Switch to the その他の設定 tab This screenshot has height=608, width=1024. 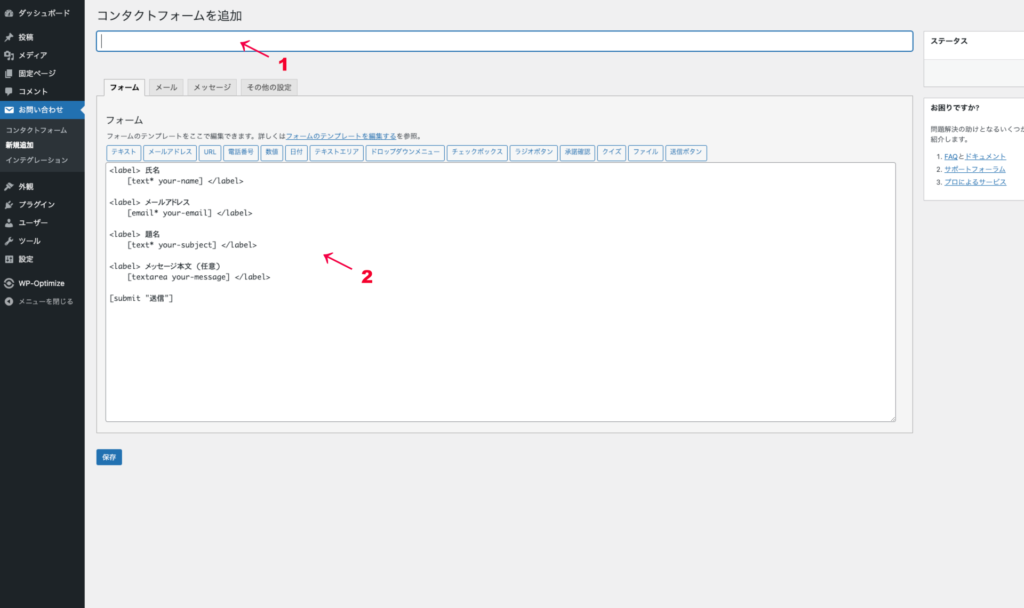268,88
